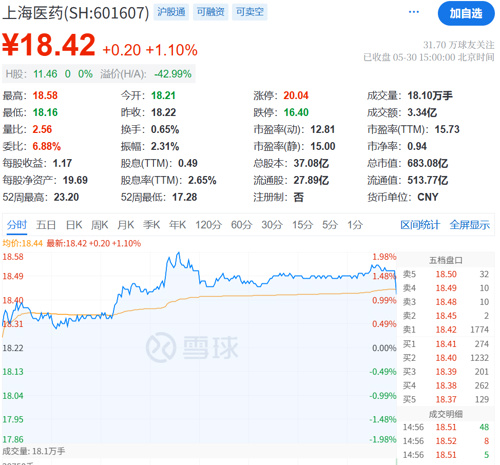Screen dimensions: 500x465
Task: Select the 卖5 order row at 18.50
Action: [x=446, y=274]
